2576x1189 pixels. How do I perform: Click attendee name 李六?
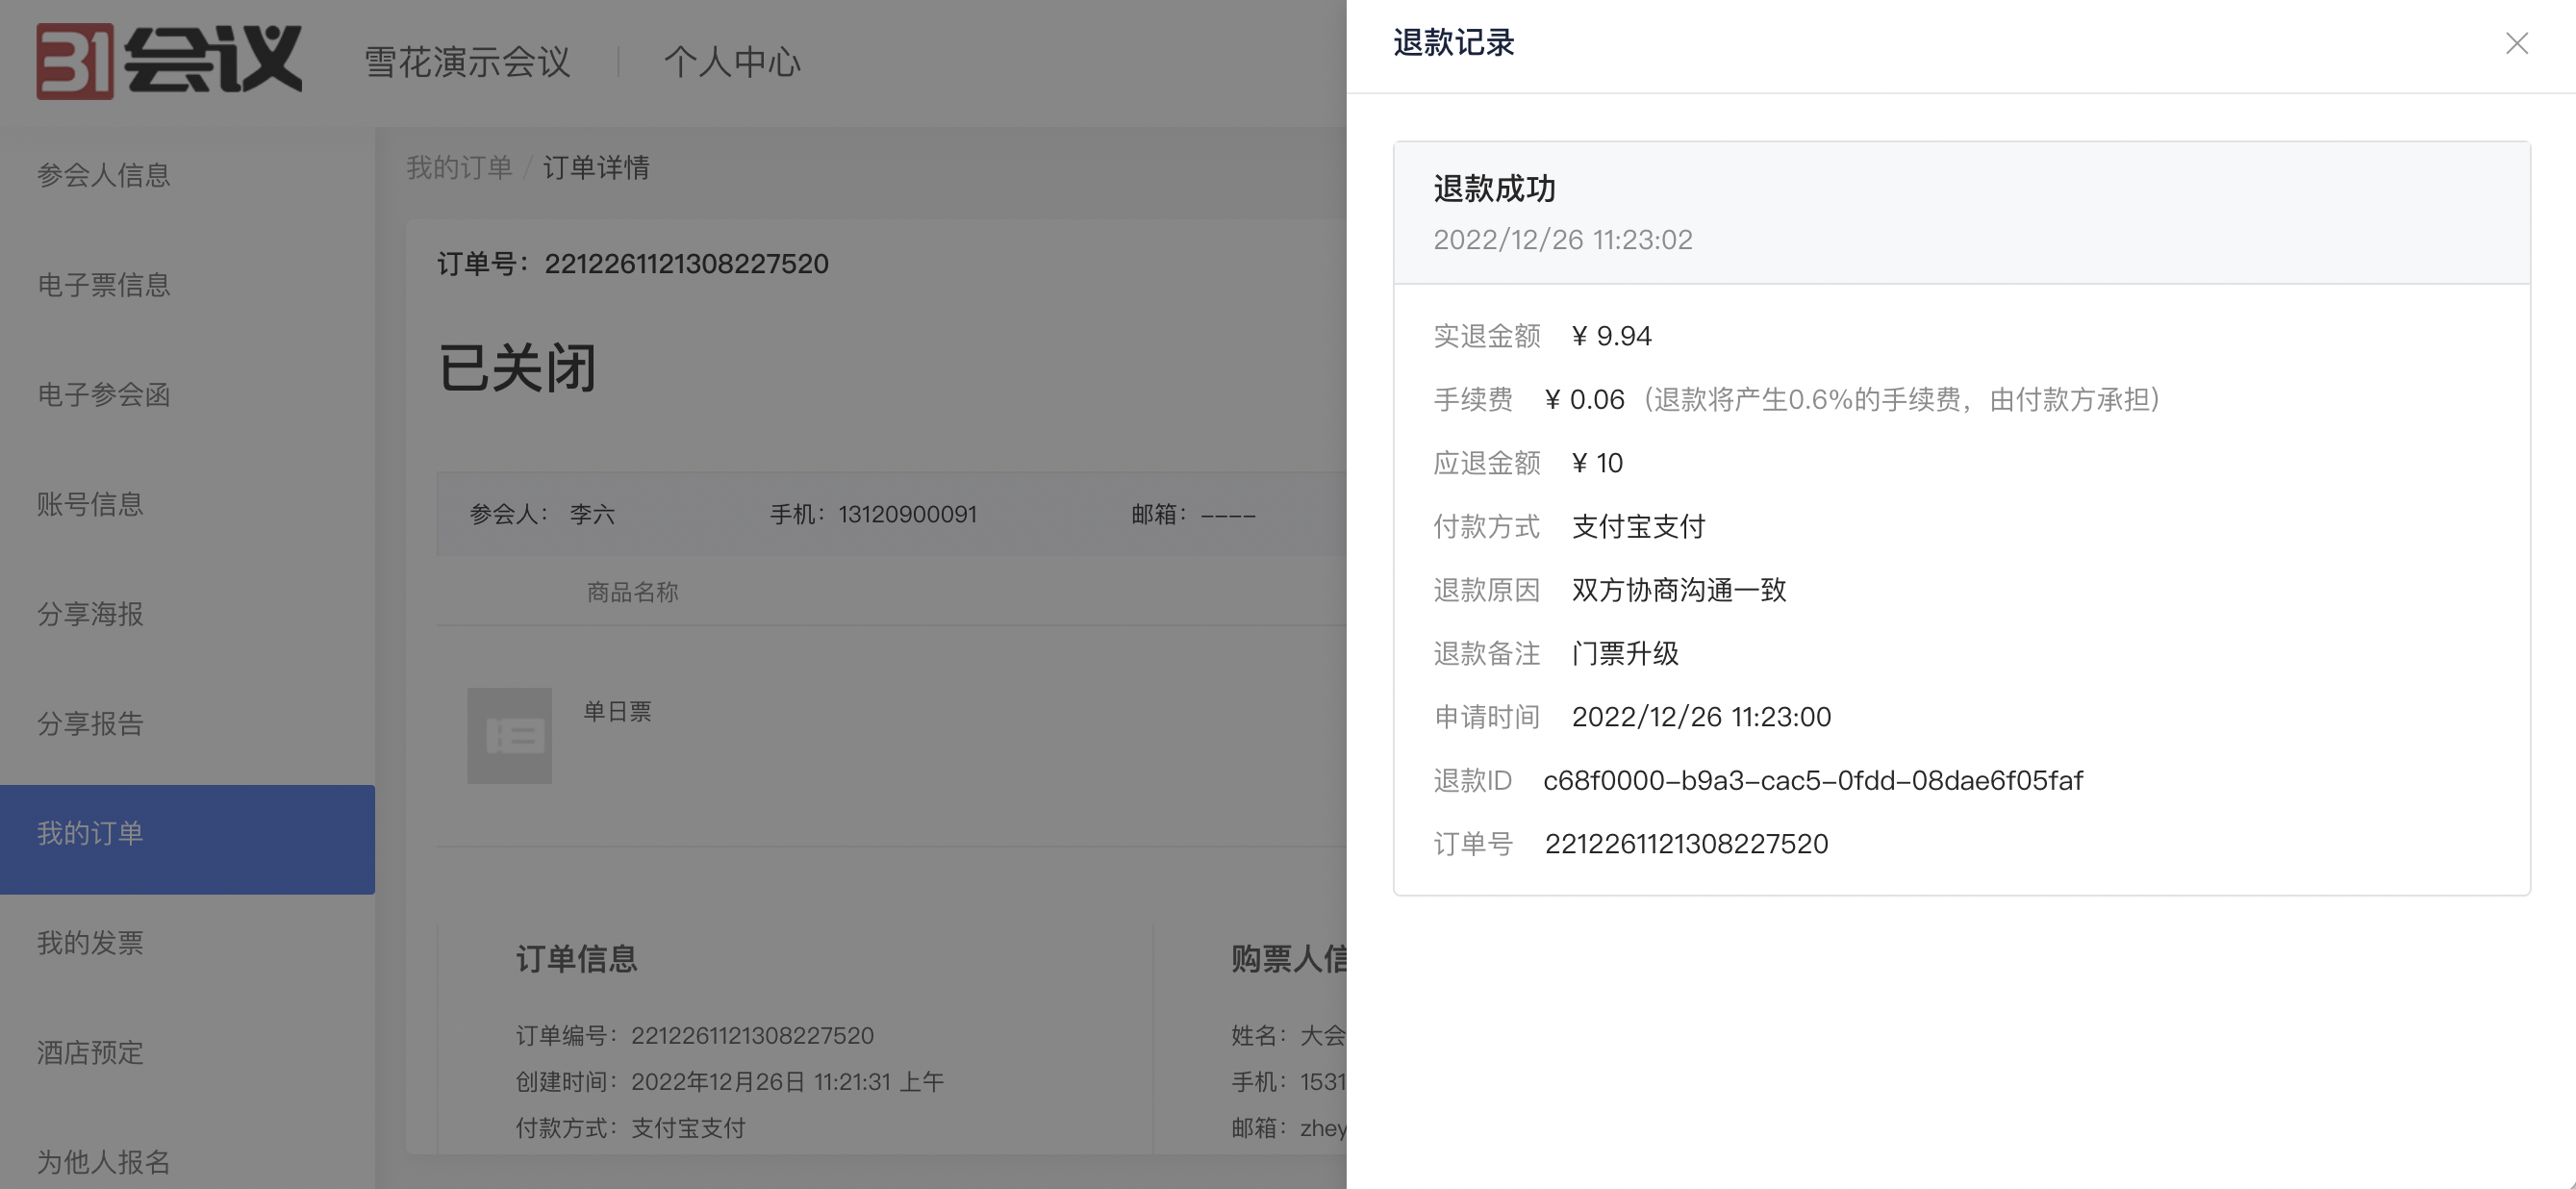point(592,515)
